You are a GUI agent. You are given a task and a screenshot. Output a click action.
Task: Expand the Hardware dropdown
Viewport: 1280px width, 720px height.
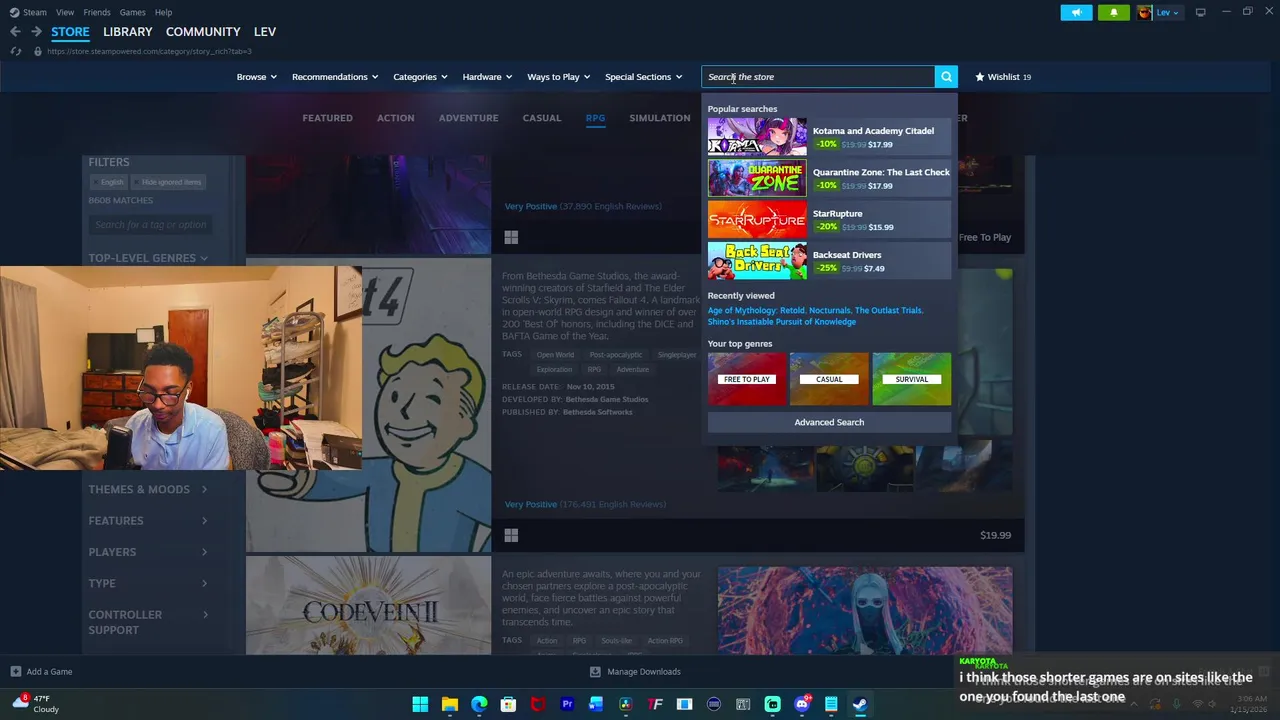(x=487, y=77)
